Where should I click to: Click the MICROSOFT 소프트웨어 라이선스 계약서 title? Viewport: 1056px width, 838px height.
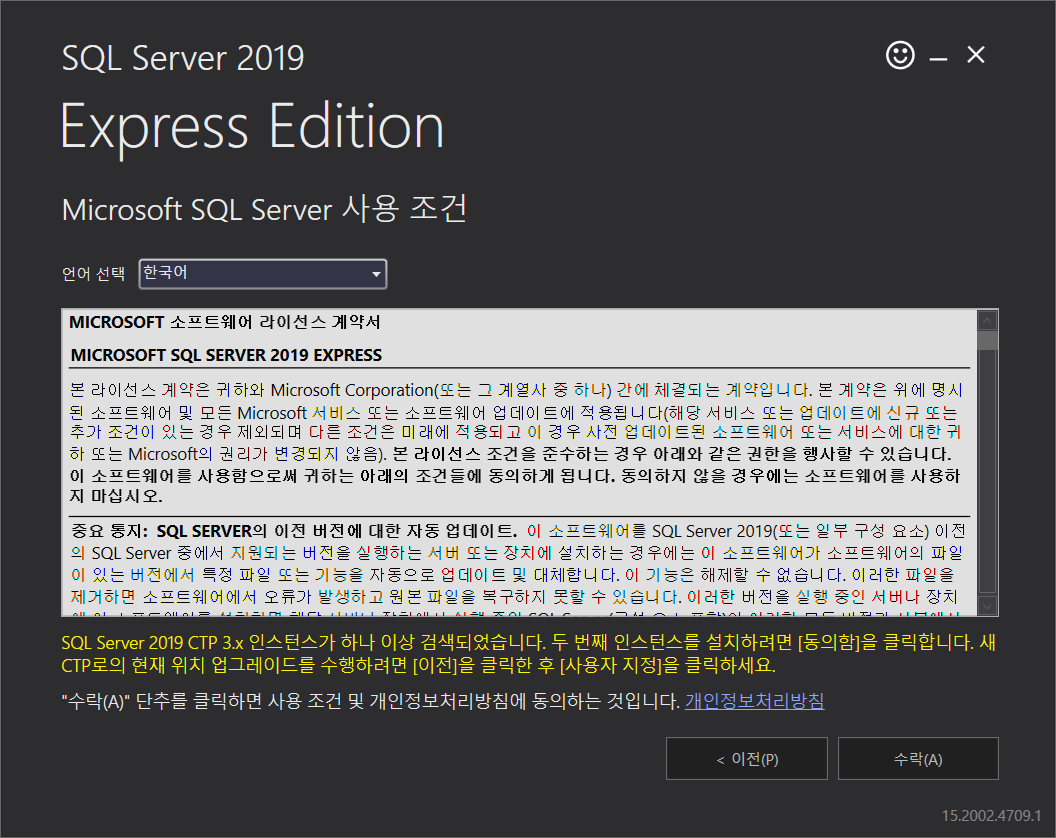point(225,322)
